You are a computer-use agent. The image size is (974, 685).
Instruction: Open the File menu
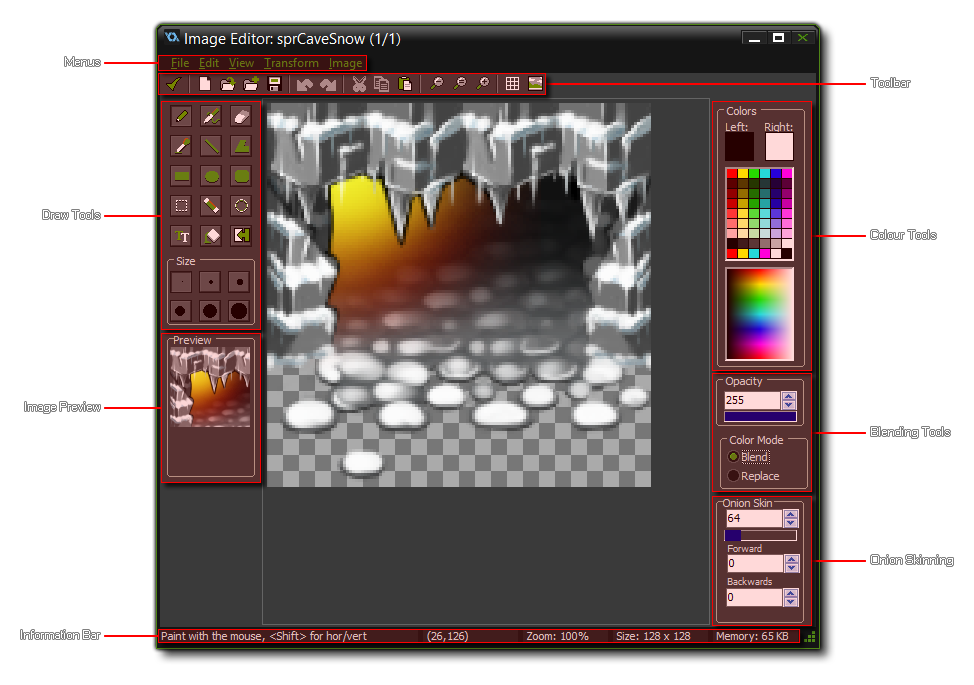(180, 63)
